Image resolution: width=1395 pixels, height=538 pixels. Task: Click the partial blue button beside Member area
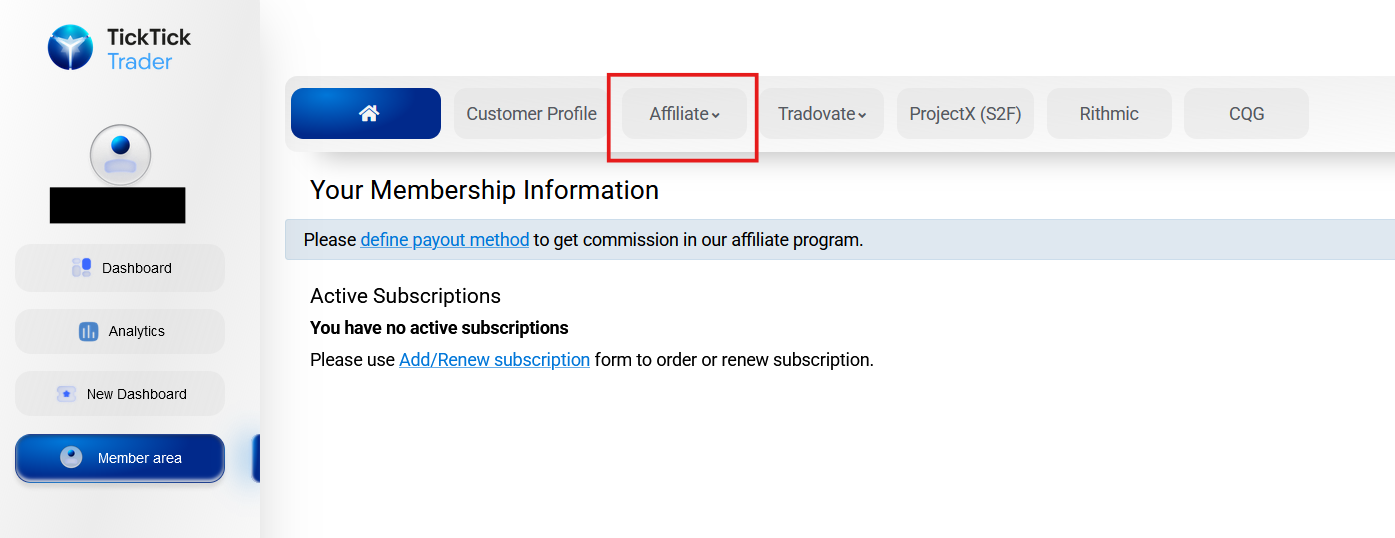pos(256,458)
